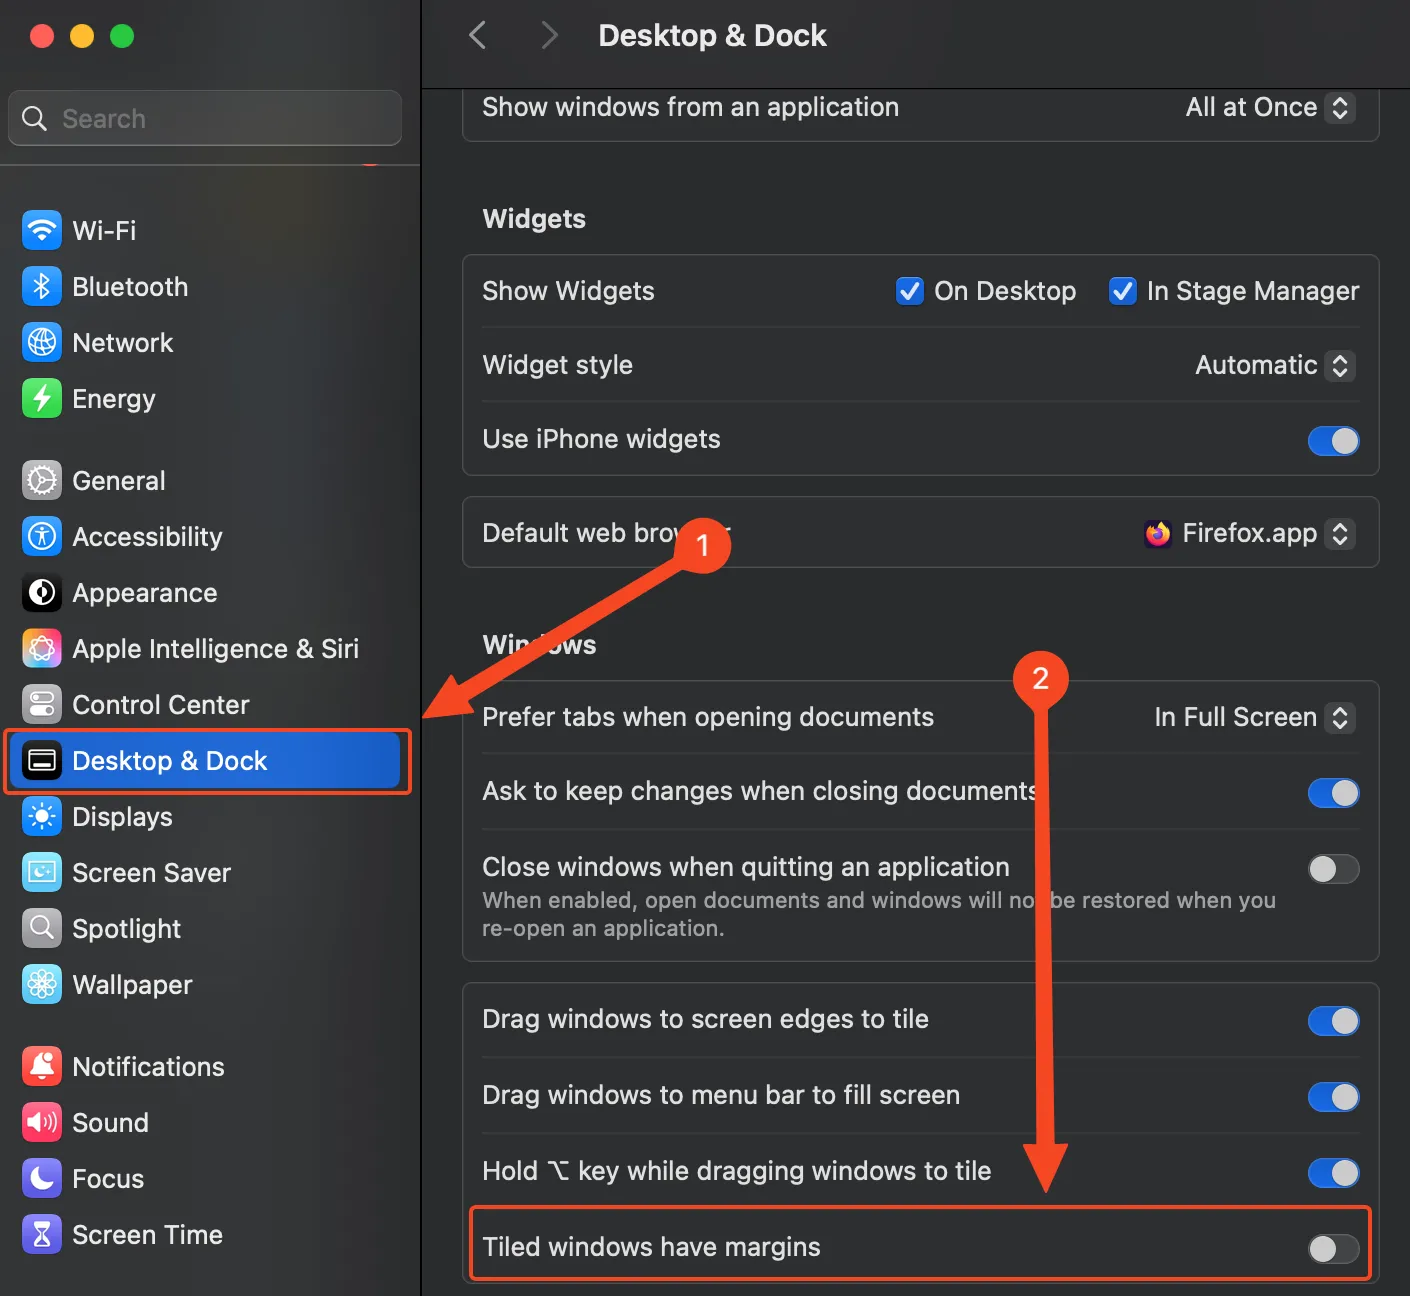
Task: Toggle Hold Option key while dragging switch
Action: [x=1334, y=1173]
